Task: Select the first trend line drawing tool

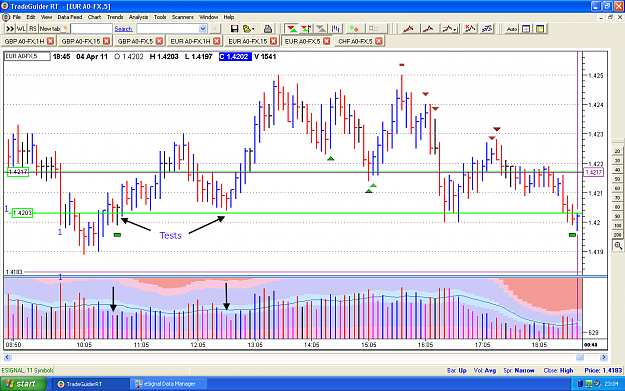Action: tap(408, 29)
